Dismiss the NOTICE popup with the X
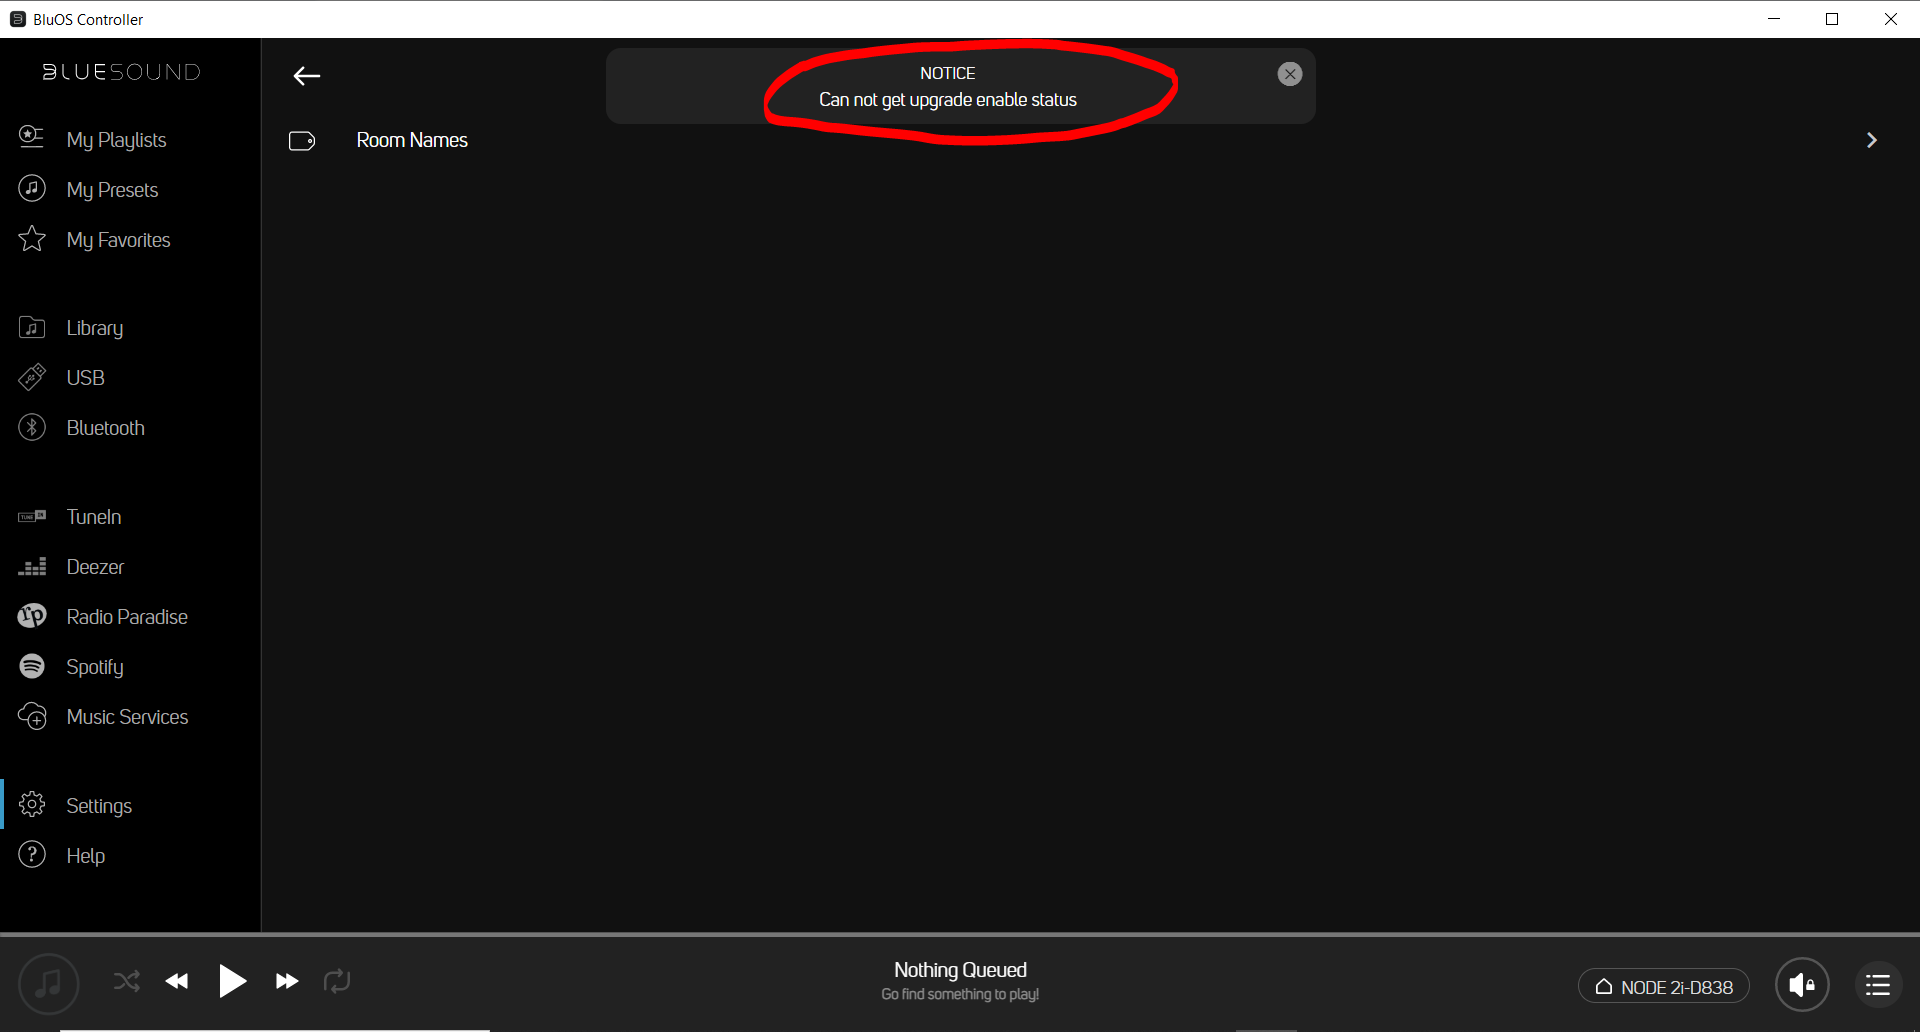This screenshot has width=1920, height=1032. (x=1289, y=74)
